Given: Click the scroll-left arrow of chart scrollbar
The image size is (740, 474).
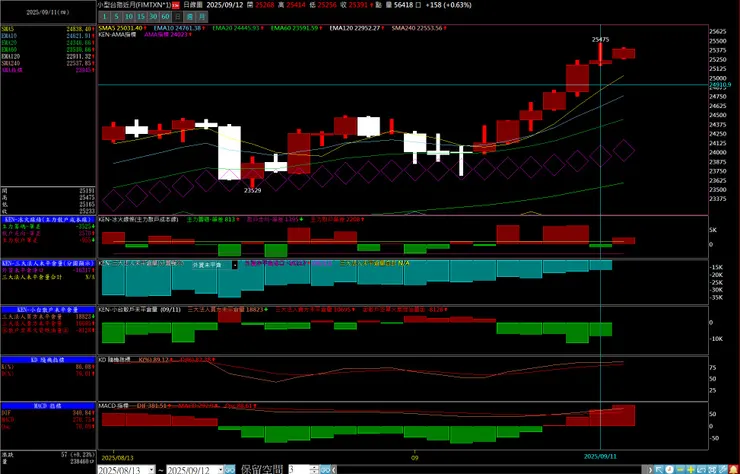Looking at the screenshot, I should (334, 469).
